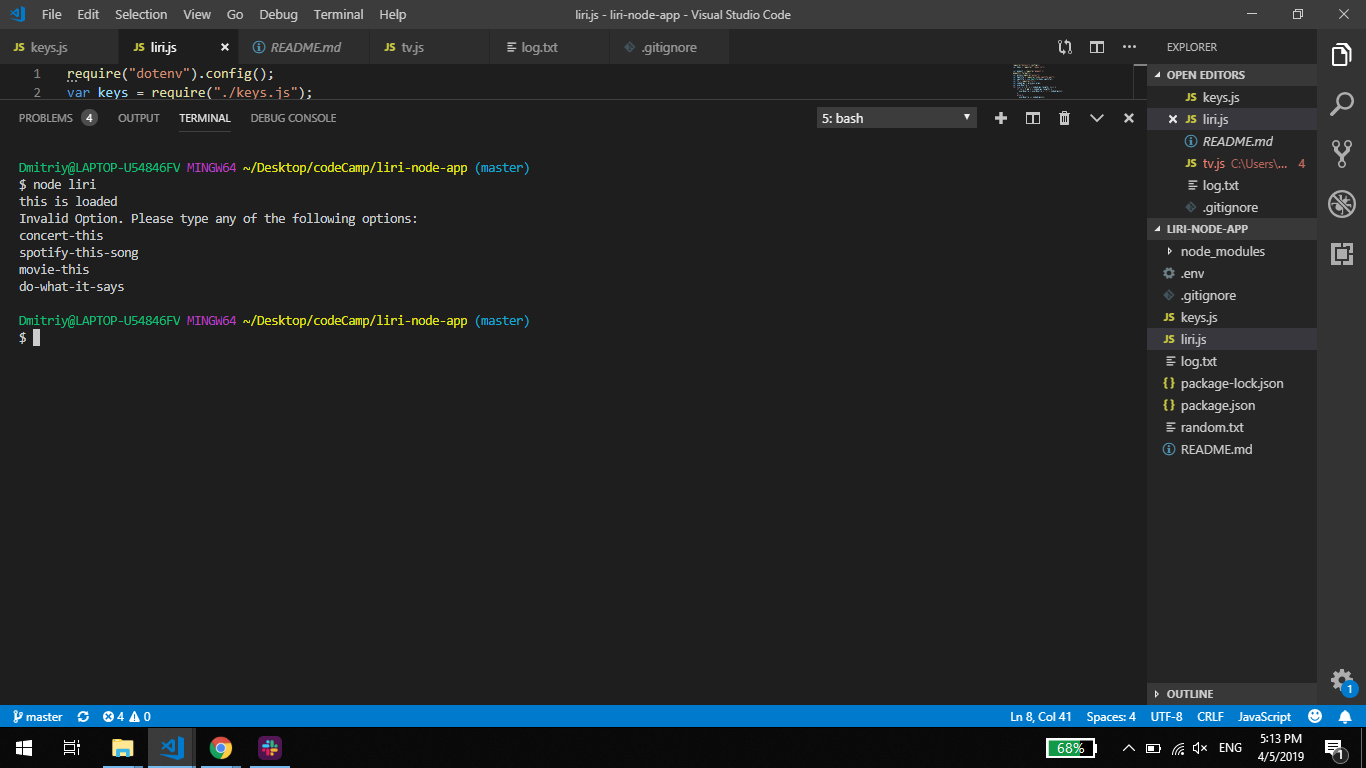This screenshot has width=1366, height=768.
Task: Open the Selection menu
Action: coord(141,14)
